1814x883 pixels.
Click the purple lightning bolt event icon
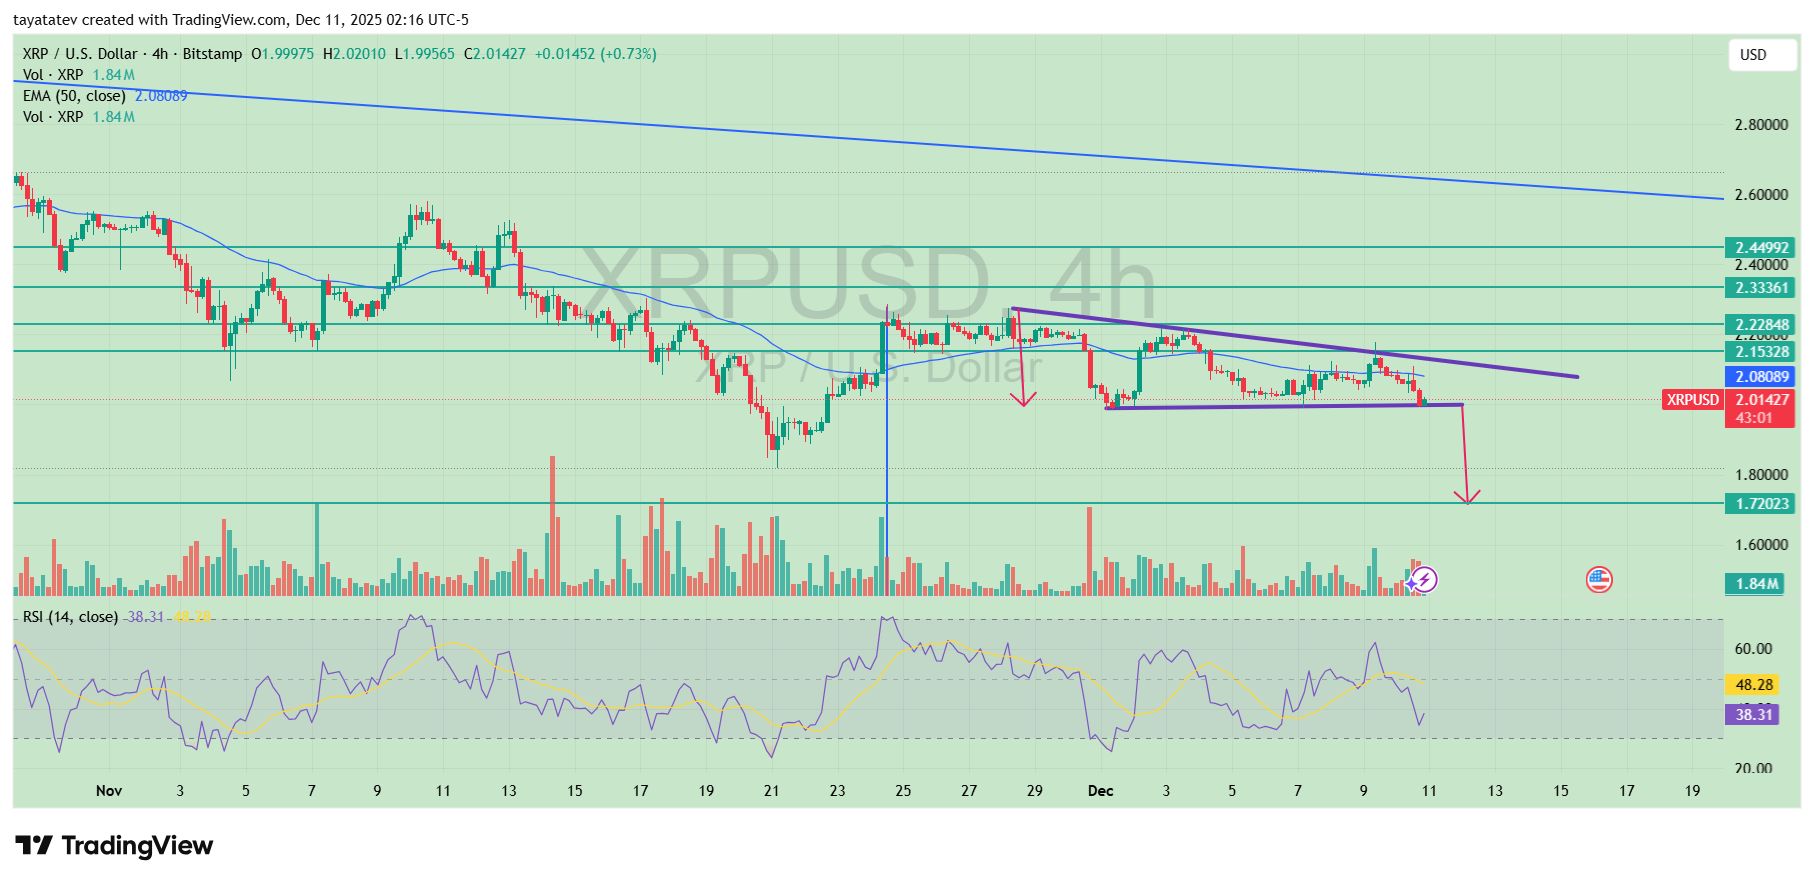point(1422,580)
